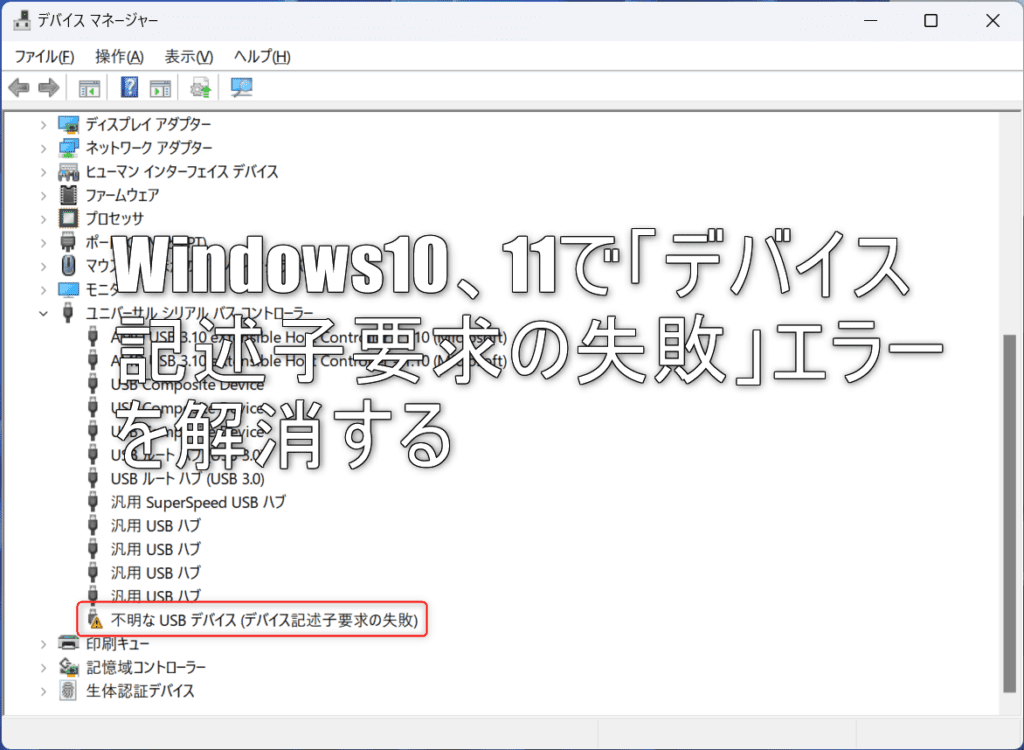Click the 生体認証デバイス fingerprint icon
This screenshot has height=750, width=1024.
coord(68,691)
